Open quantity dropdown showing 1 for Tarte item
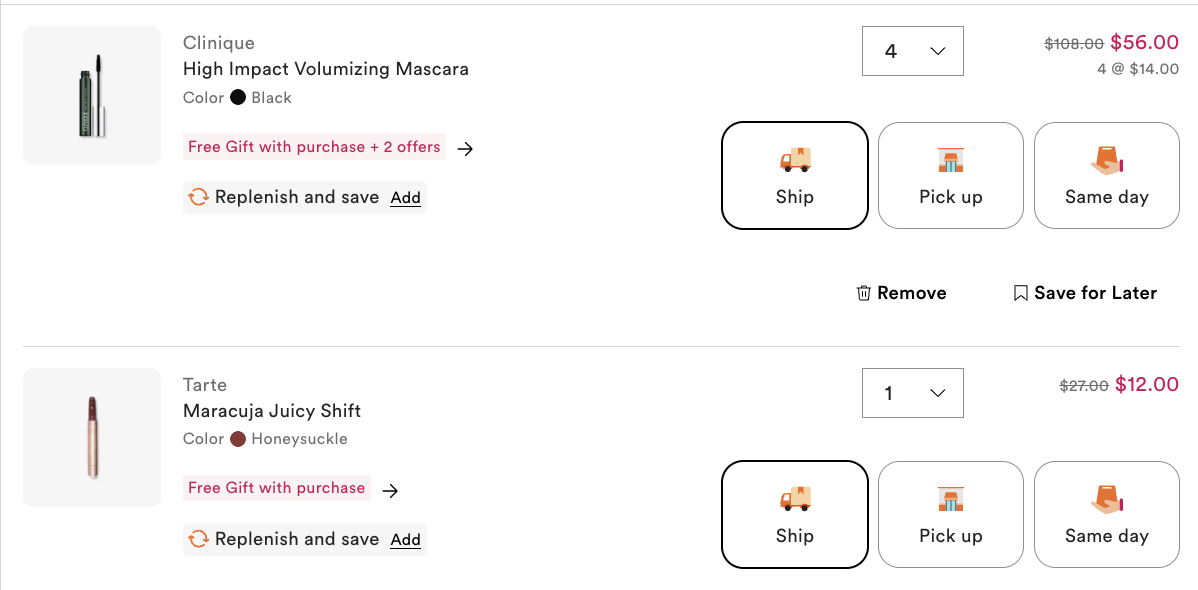The height and width of the screenshot is (590, 1198). pyautogui.click(x=912, y=393)
